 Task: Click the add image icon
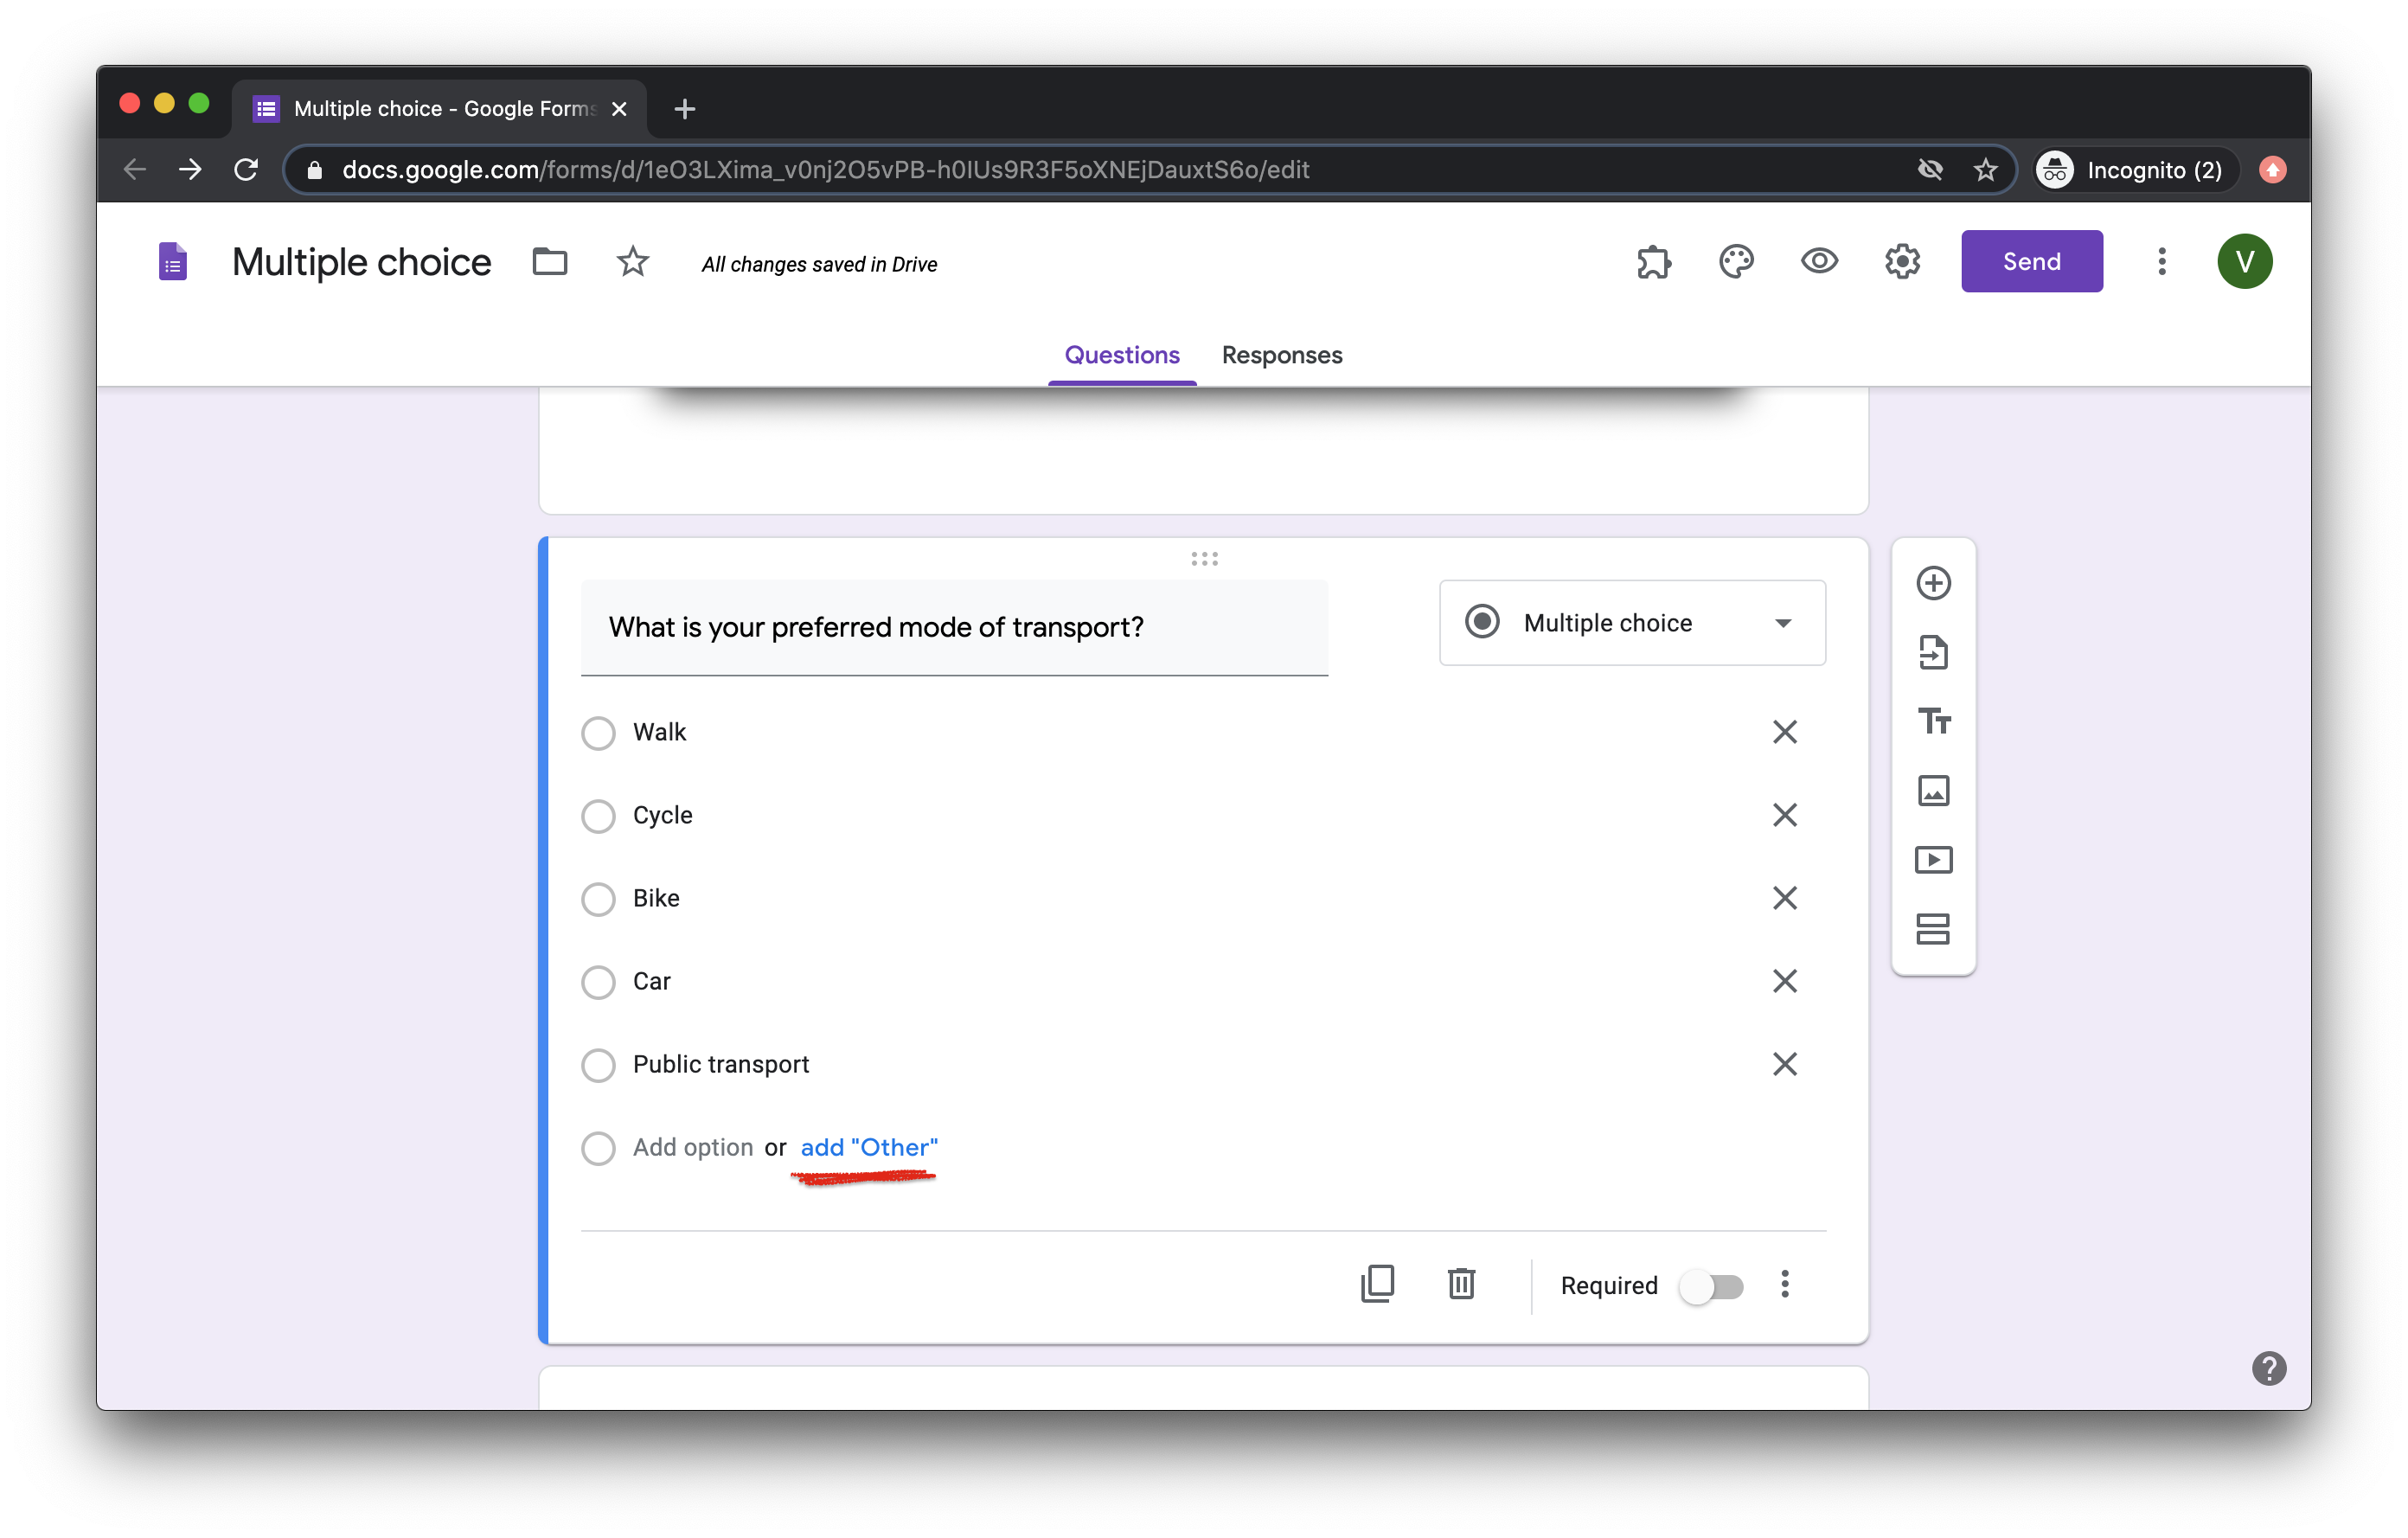(1931, 790)
